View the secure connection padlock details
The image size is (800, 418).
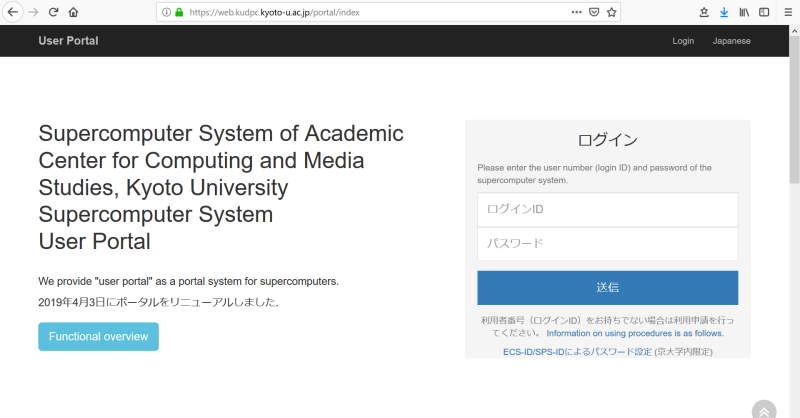[179, 12]
